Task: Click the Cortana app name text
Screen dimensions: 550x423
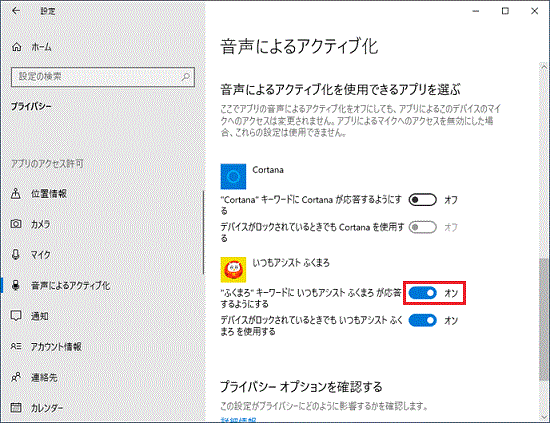Action: (268, 170)
